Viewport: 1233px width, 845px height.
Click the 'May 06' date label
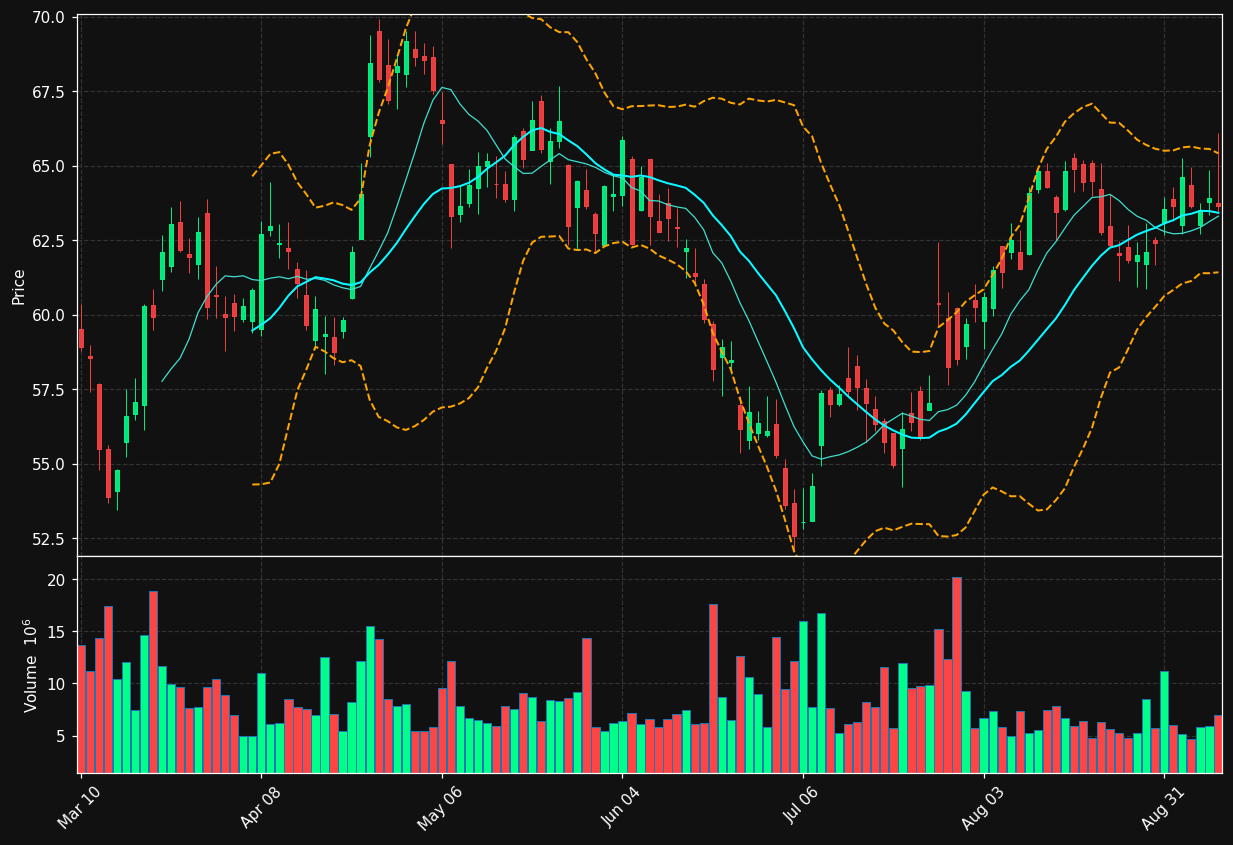440,806
